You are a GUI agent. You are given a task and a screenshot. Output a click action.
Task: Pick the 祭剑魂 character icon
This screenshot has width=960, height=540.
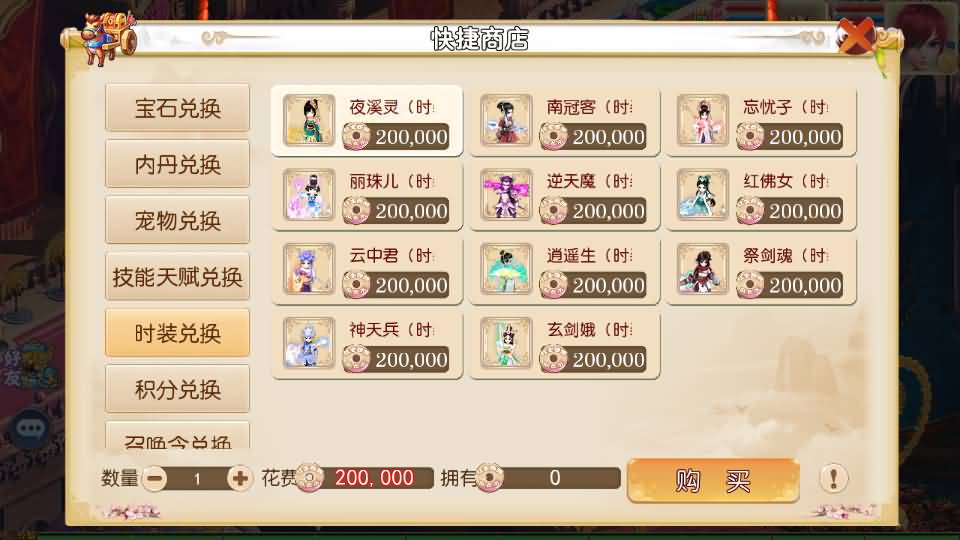702,269
